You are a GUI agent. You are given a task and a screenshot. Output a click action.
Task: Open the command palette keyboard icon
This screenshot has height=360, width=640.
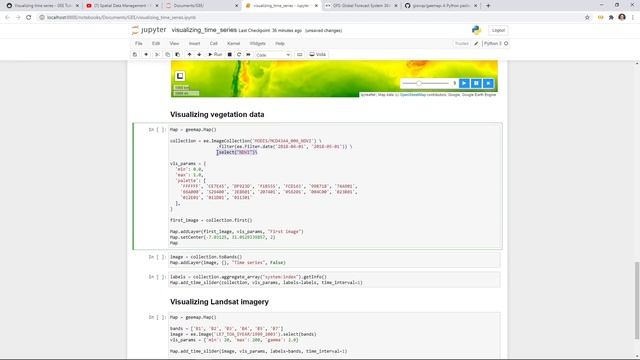coord(300,54)
